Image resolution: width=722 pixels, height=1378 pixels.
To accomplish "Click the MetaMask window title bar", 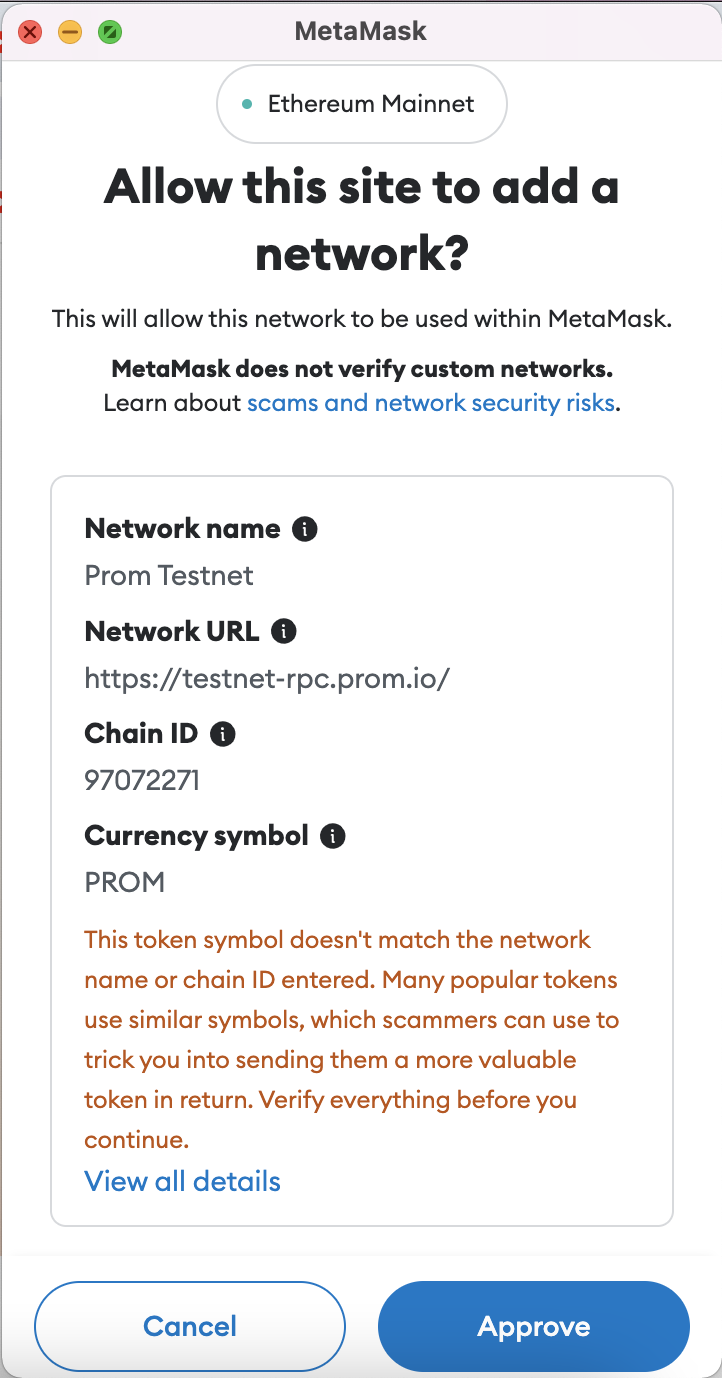I will [361, 31].
